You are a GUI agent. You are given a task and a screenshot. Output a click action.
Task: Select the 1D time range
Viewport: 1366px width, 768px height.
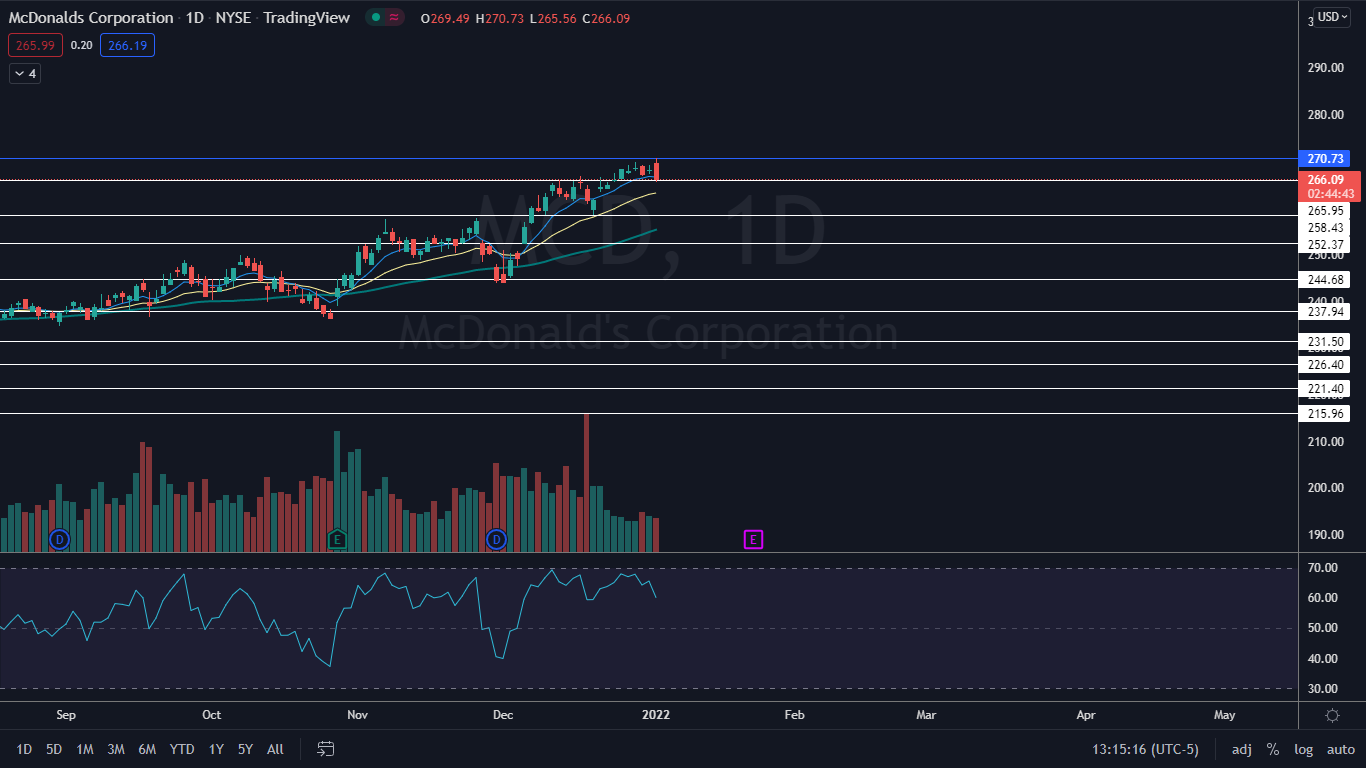click(x=24, y=749)
